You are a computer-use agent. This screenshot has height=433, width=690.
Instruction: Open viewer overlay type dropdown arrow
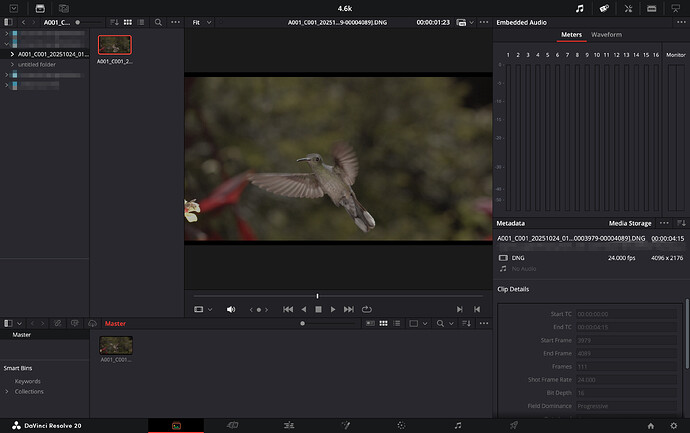[x=210, y=309]
